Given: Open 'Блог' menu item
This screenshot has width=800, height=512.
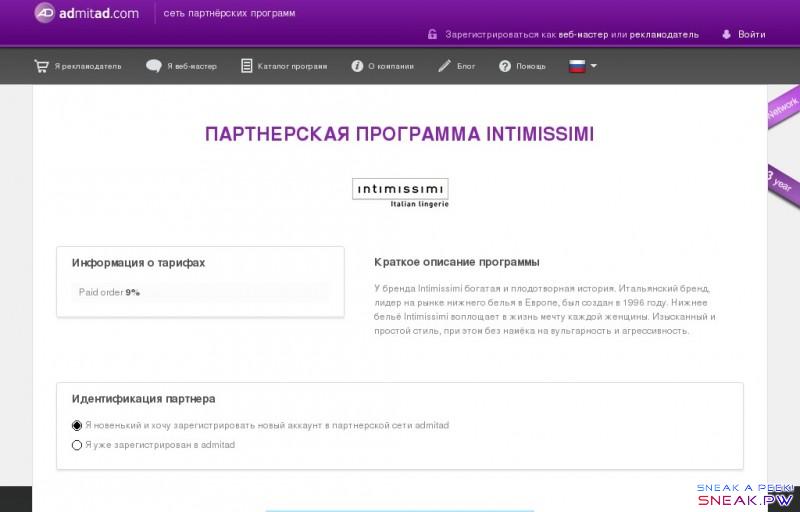Looking at the screenshot, I should [466, 66].
